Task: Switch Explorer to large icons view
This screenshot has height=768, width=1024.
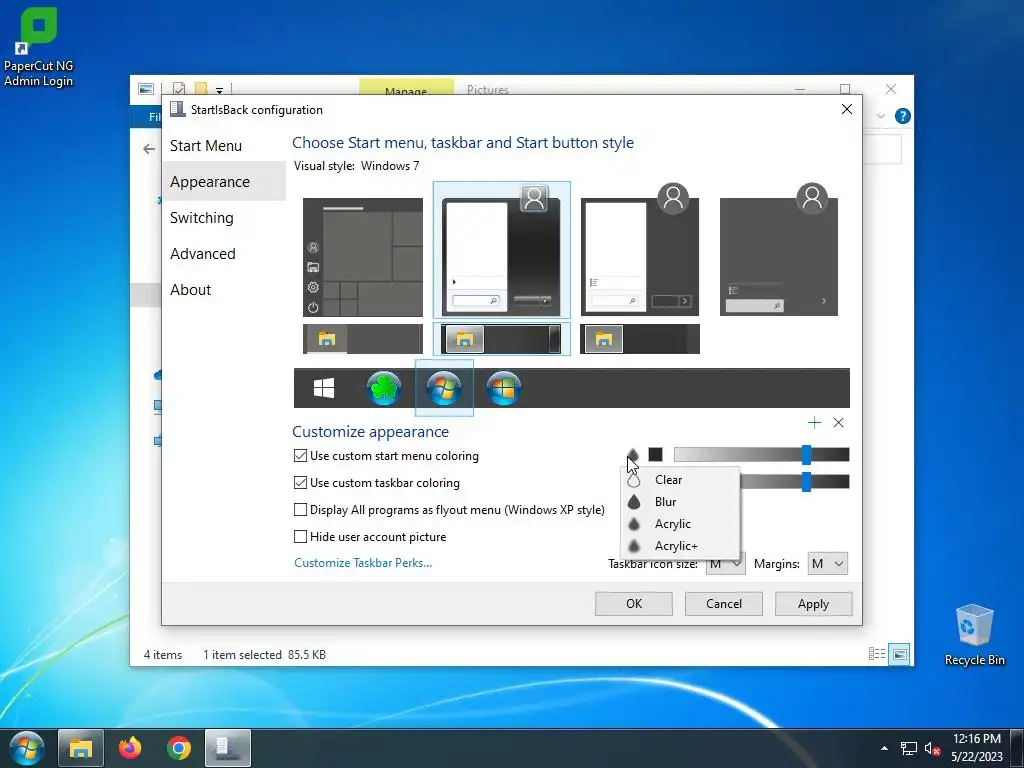Action: tap(900, 654)
